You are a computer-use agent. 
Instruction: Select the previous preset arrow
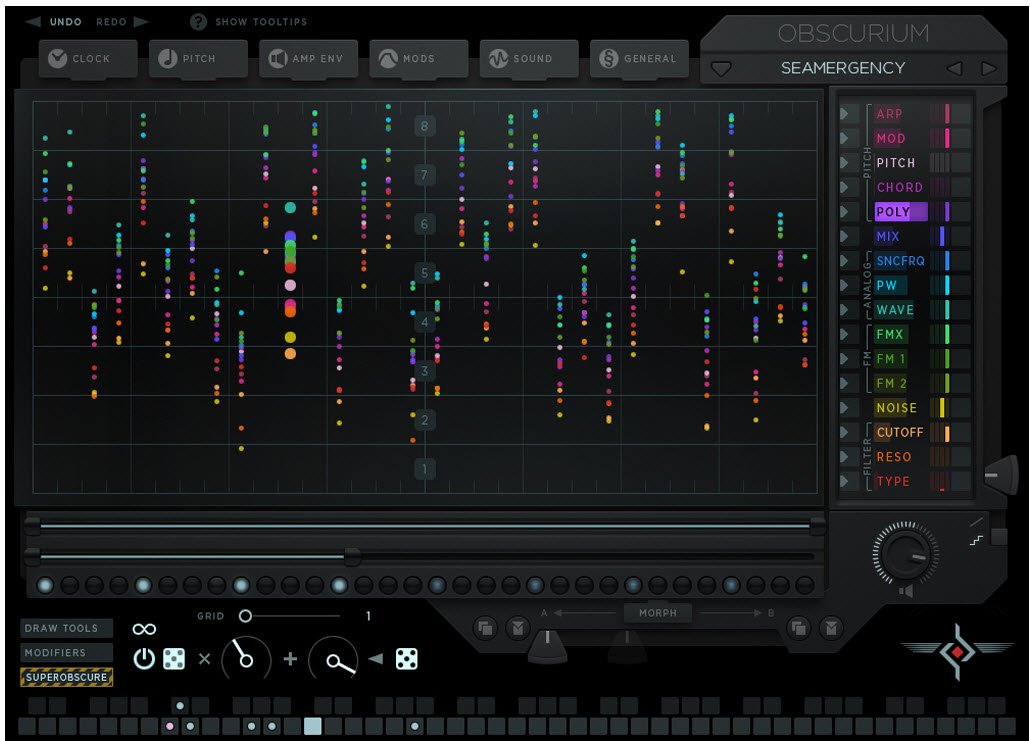[x=954, y=68]
